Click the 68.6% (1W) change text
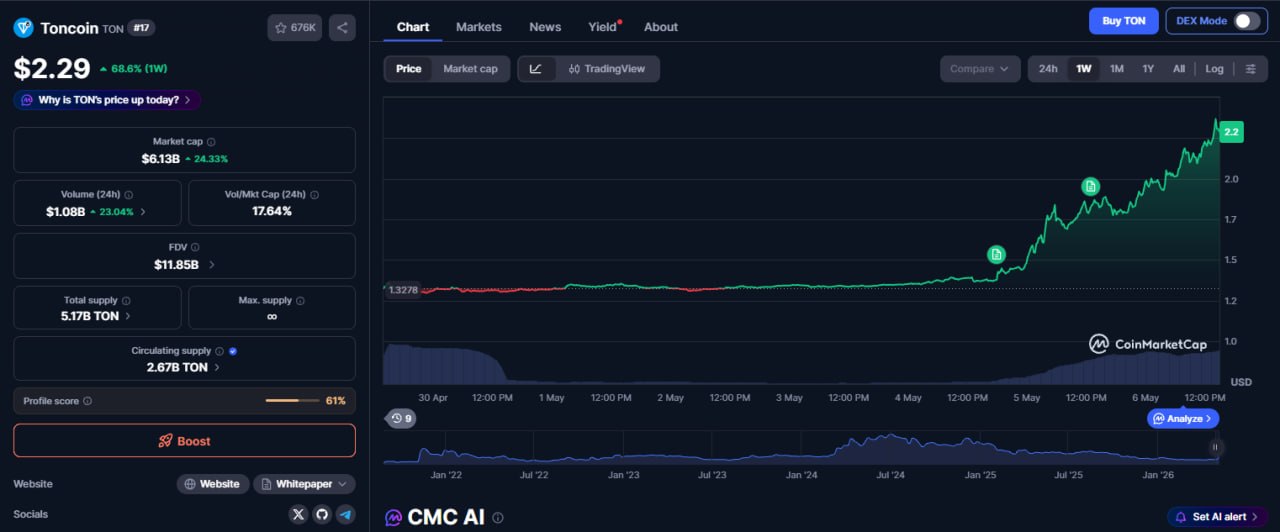This screenshot has height=532, width=1280. click(x=139, y=69)
